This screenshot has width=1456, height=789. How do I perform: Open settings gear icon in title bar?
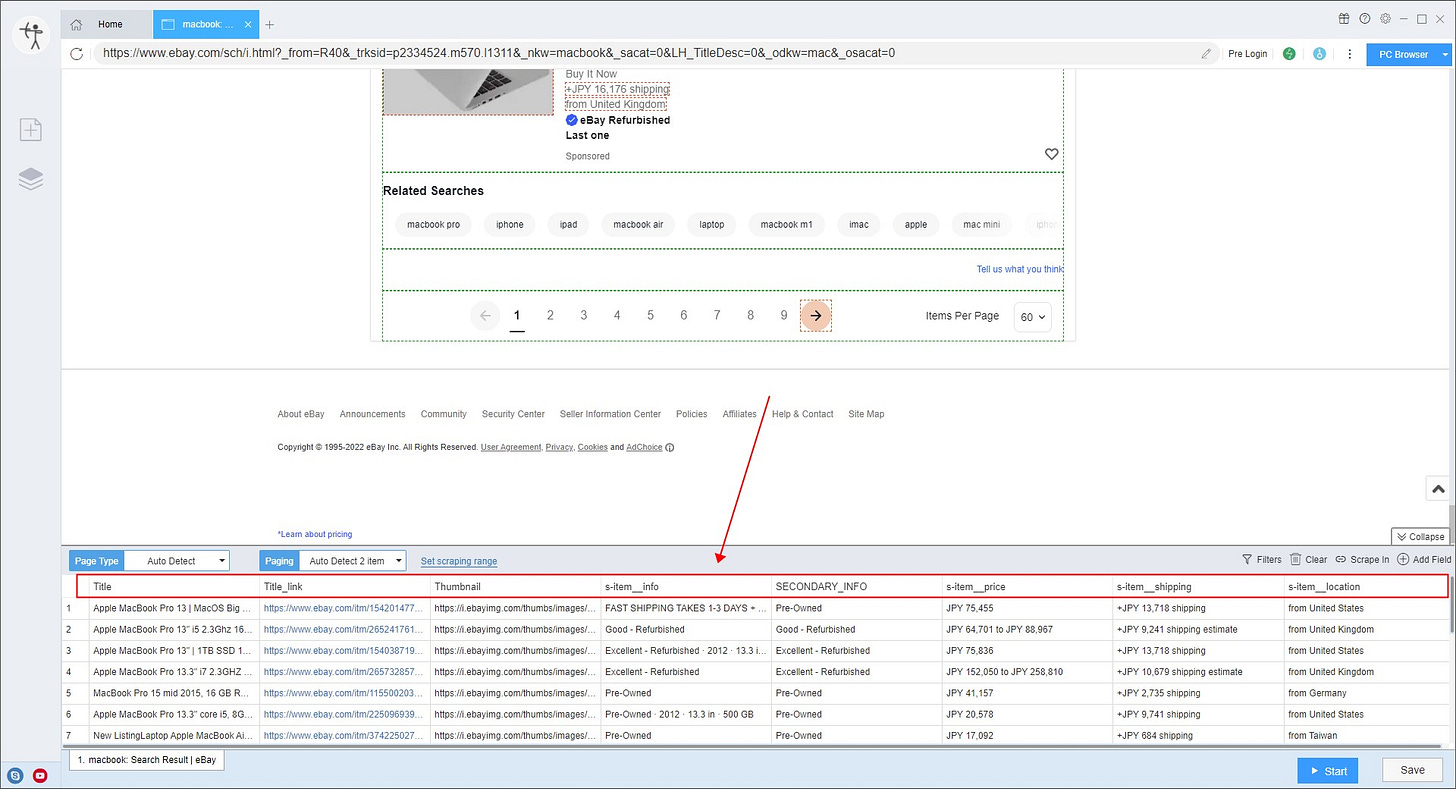1385,18
